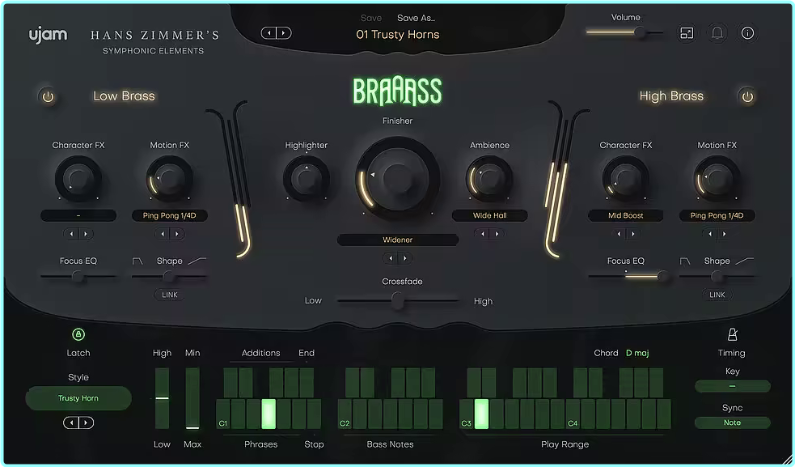
Task: Select previous preset arrow beside 01 Trusty Horns
Action: (269, 33)
